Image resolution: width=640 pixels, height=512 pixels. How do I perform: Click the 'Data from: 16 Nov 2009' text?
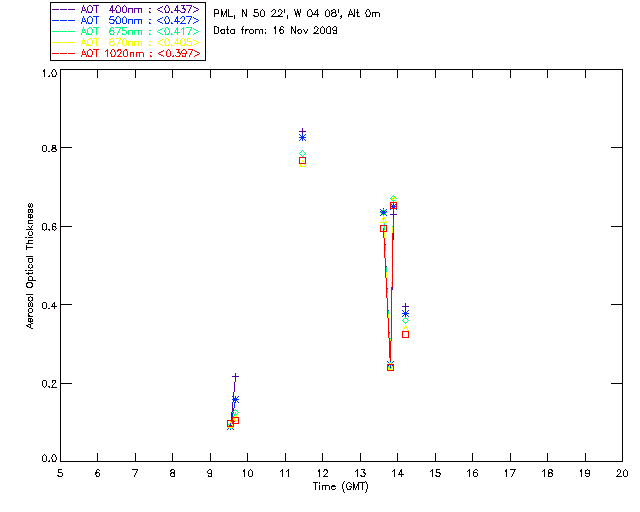(275, 31)
